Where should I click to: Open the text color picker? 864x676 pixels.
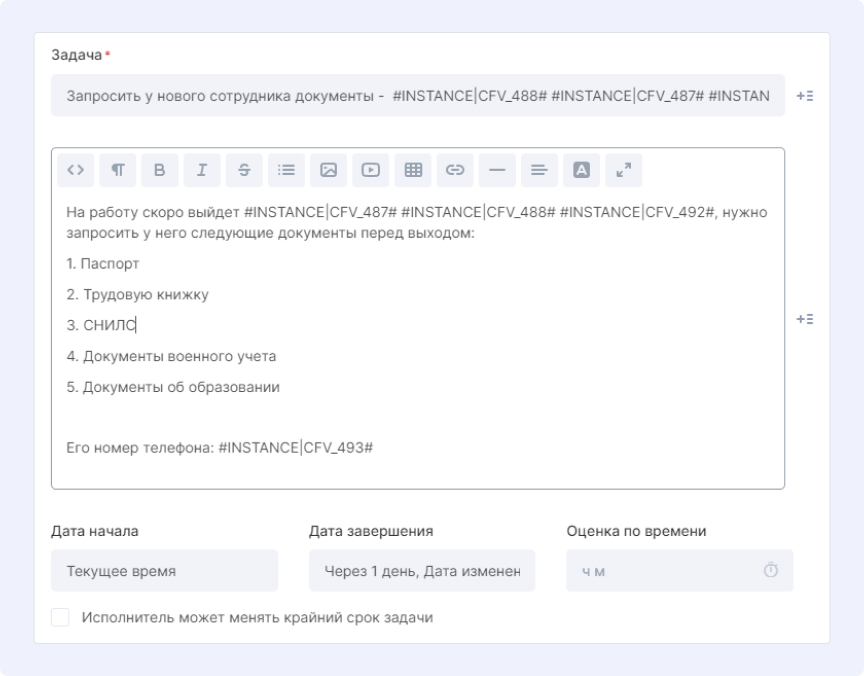(x=581, y=170)
